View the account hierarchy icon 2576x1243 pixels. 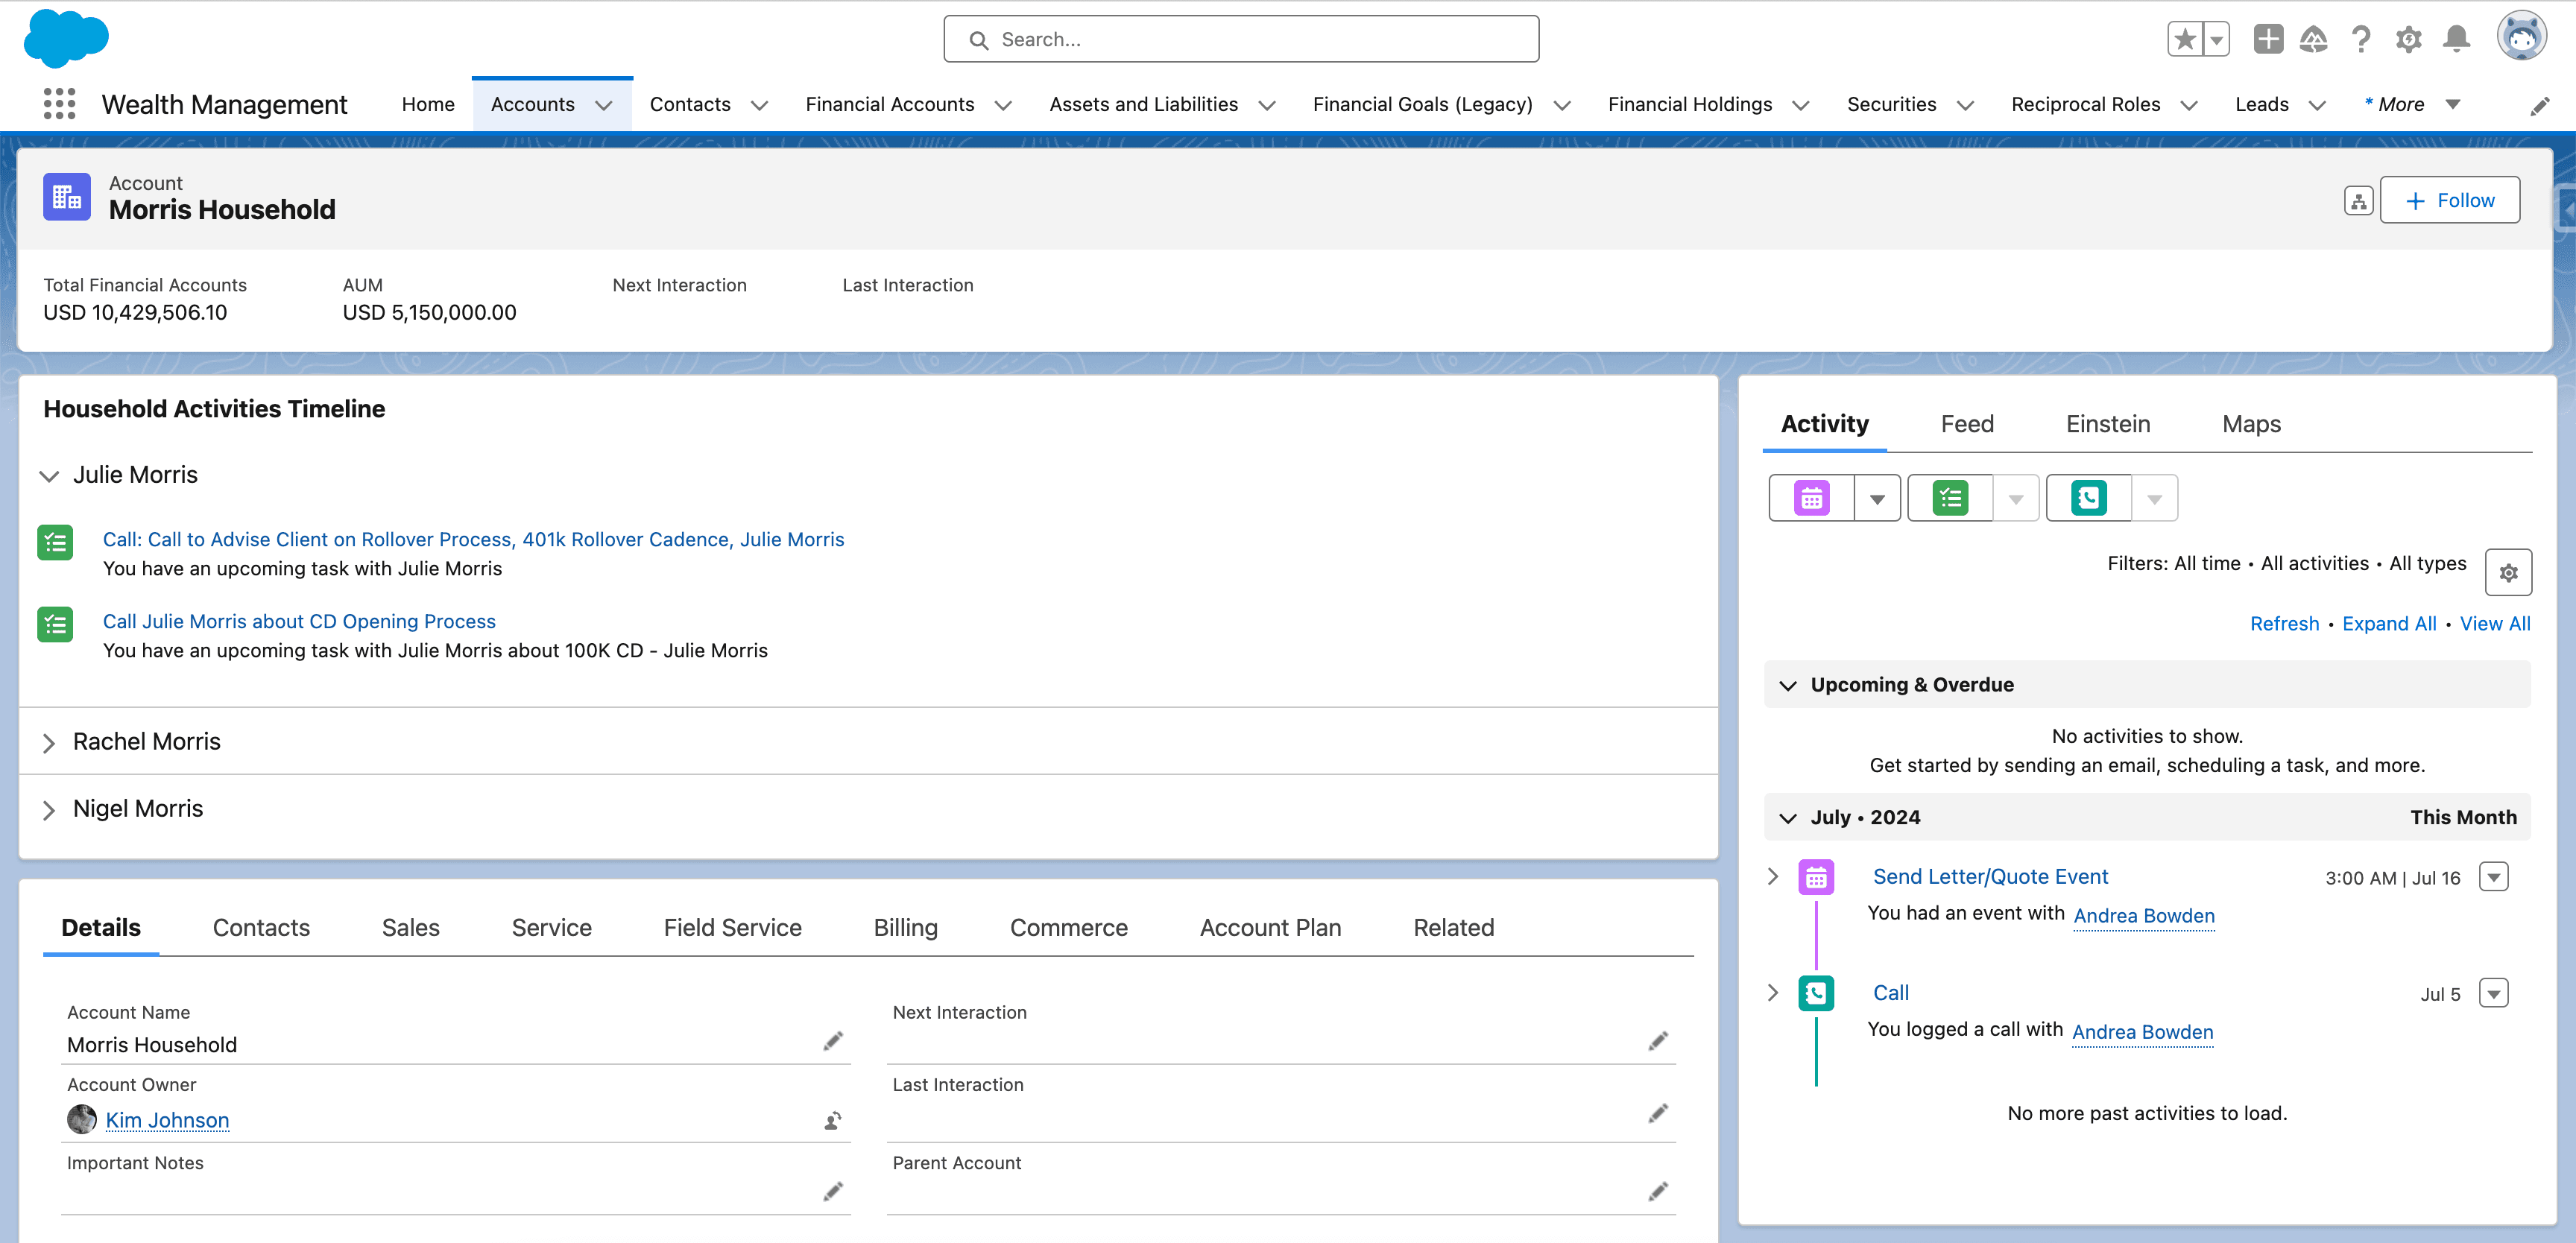tap(2359, 201)
